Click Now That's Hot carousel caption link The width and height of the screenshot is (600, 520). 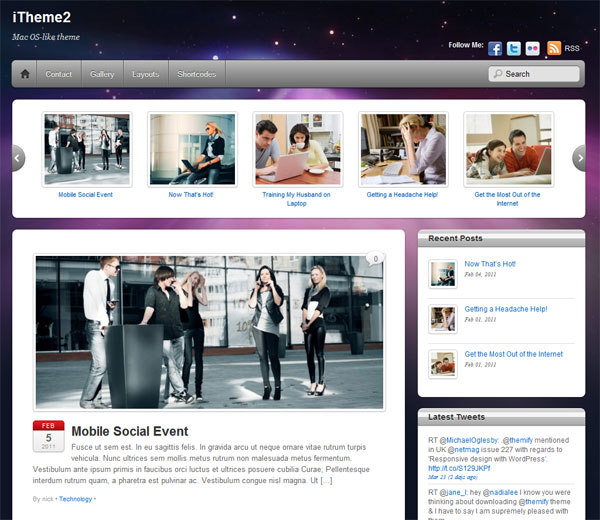(x=191, y=195)
